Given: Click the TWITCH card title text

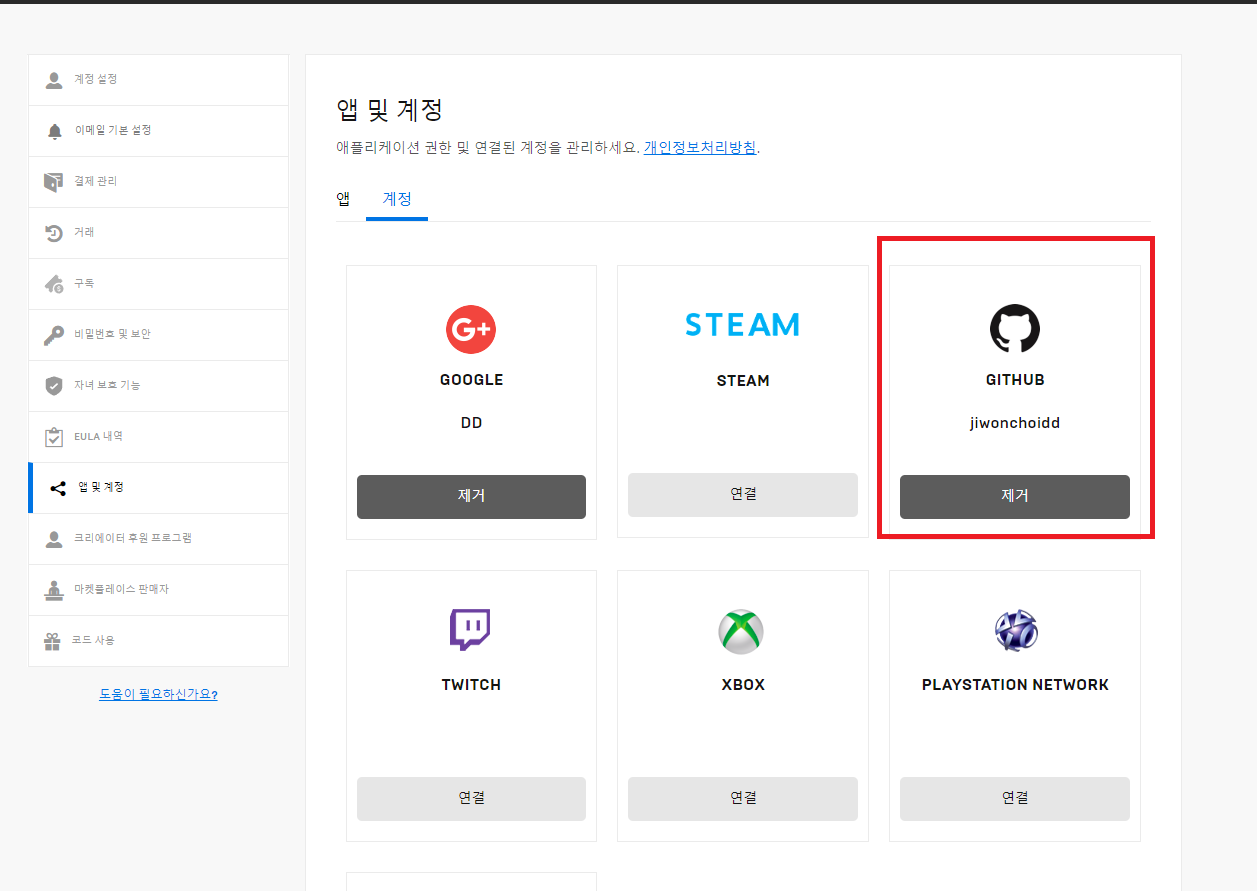Looking at the screenshot, I should tap(471, 685).
